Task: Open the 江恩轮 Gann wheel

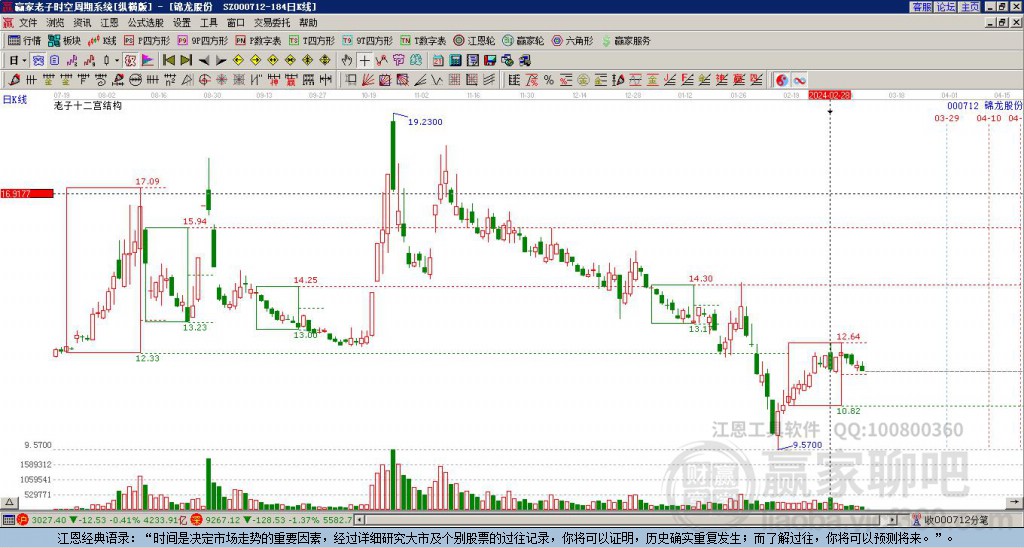Action: click(474, 40)
